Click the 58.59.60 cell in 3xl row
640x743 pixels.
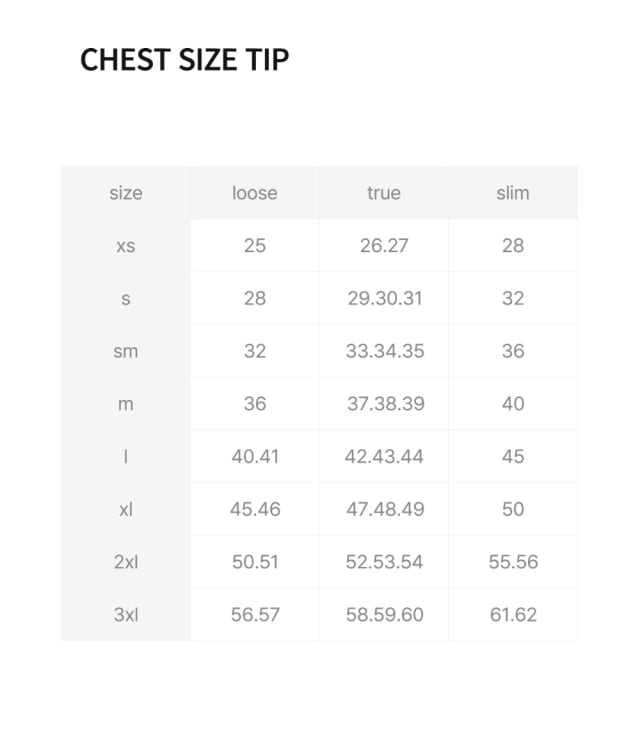(384, 615)
